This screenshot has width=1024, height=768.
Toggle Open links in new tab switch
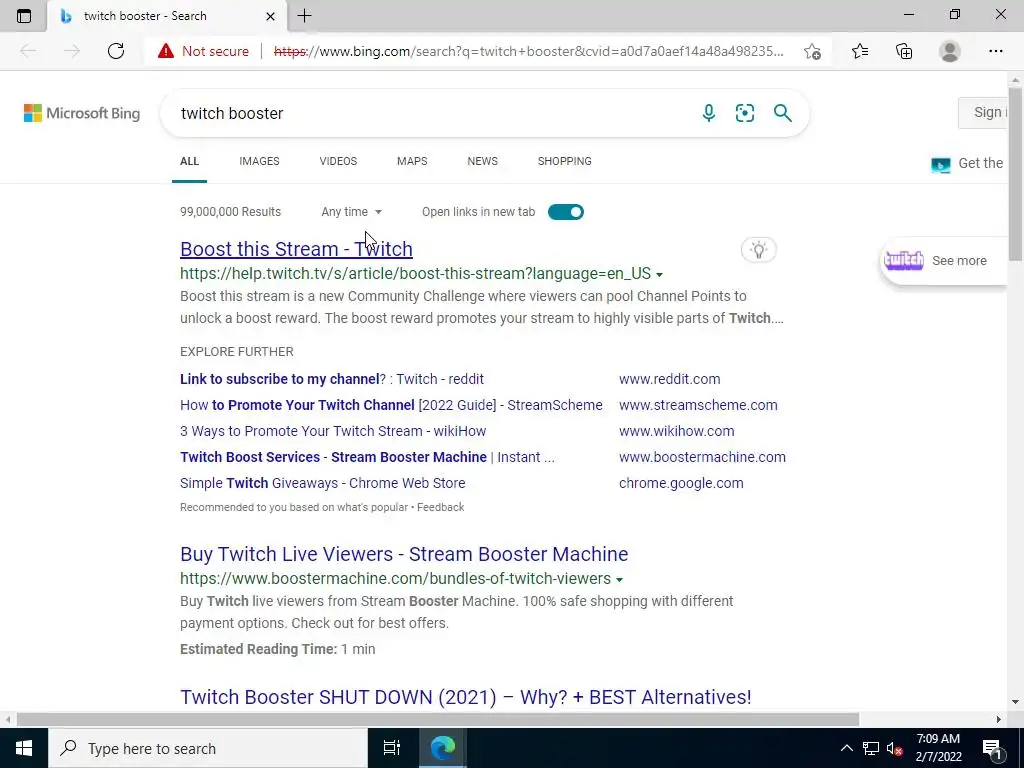pyautogui.click(x=566, y=212)
